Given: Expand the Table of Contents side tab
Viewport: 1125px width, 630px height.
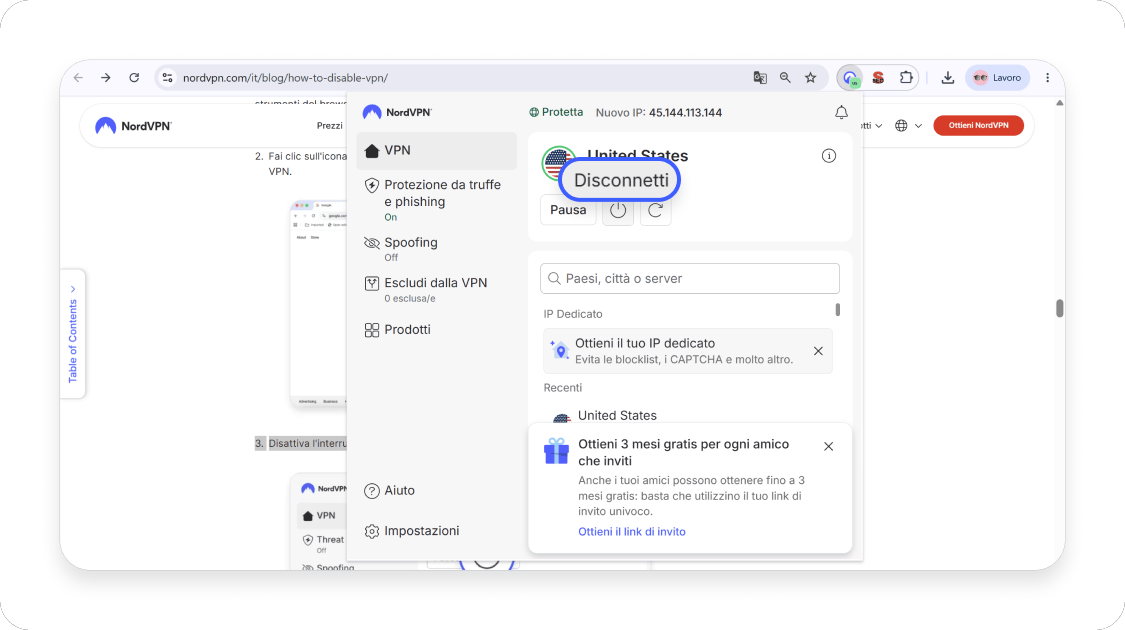Looking at the screenshot, I should pos(72,334).
